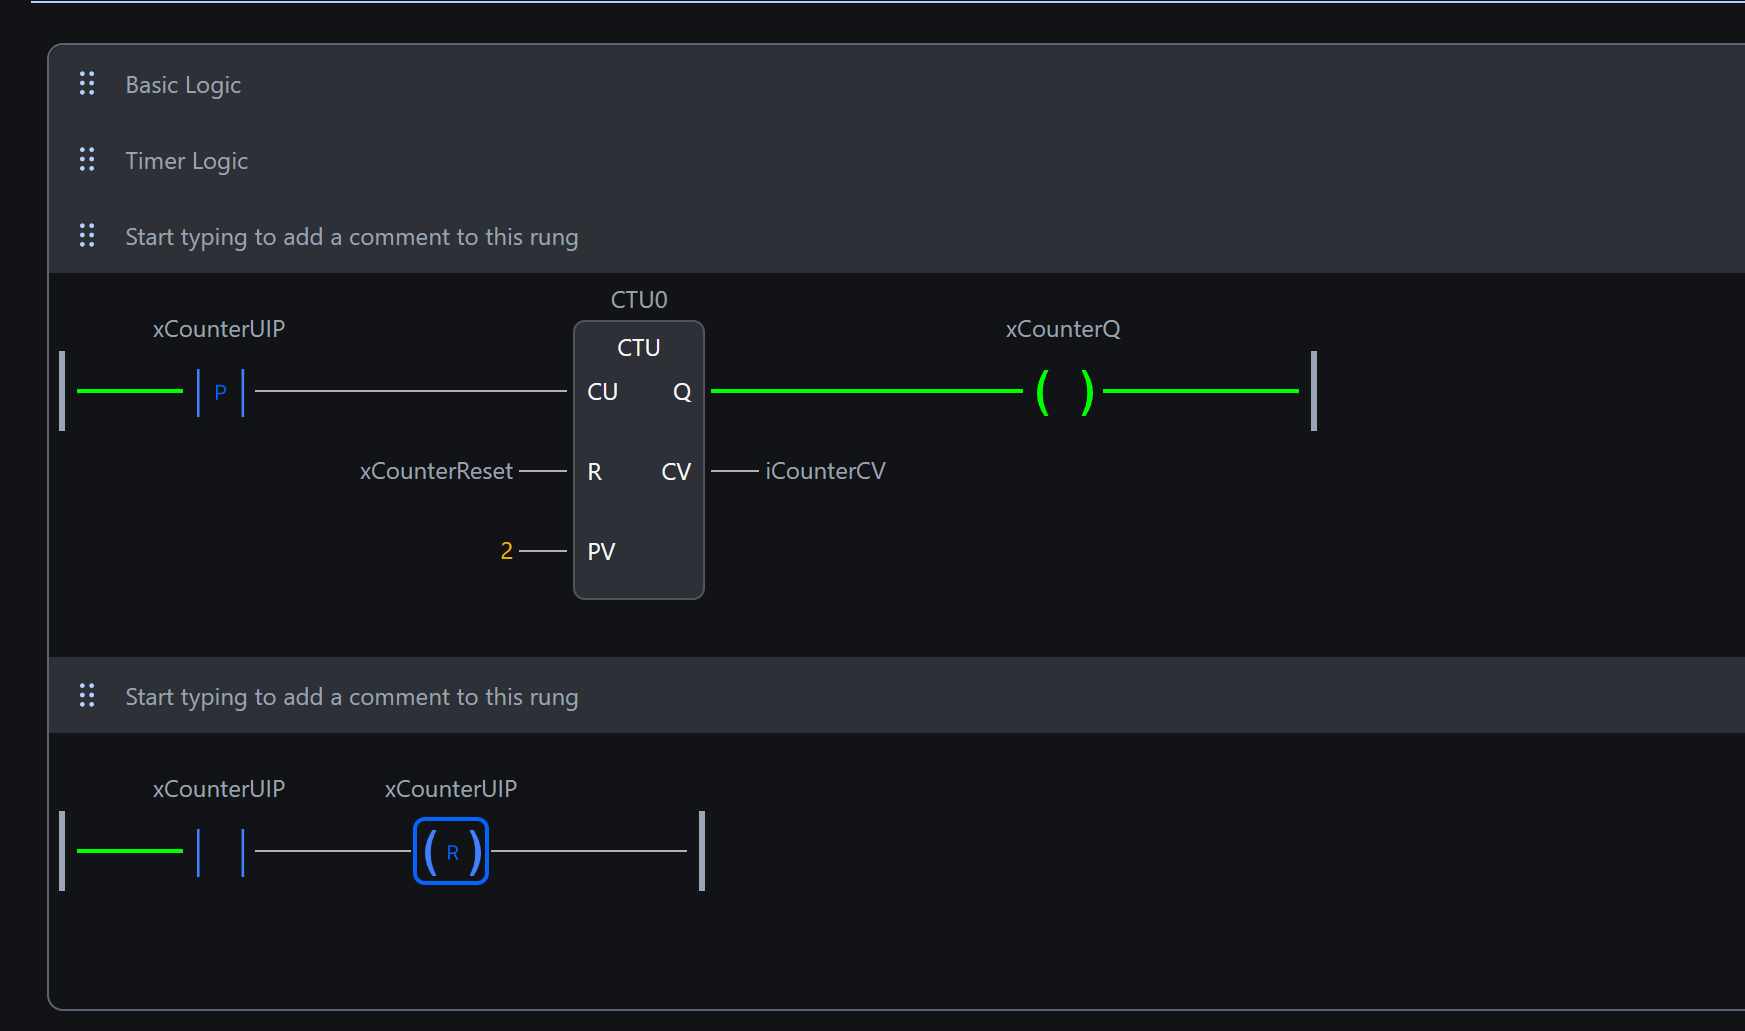
Task: Select the normally open contact in second rung
Action: [220, 852]
